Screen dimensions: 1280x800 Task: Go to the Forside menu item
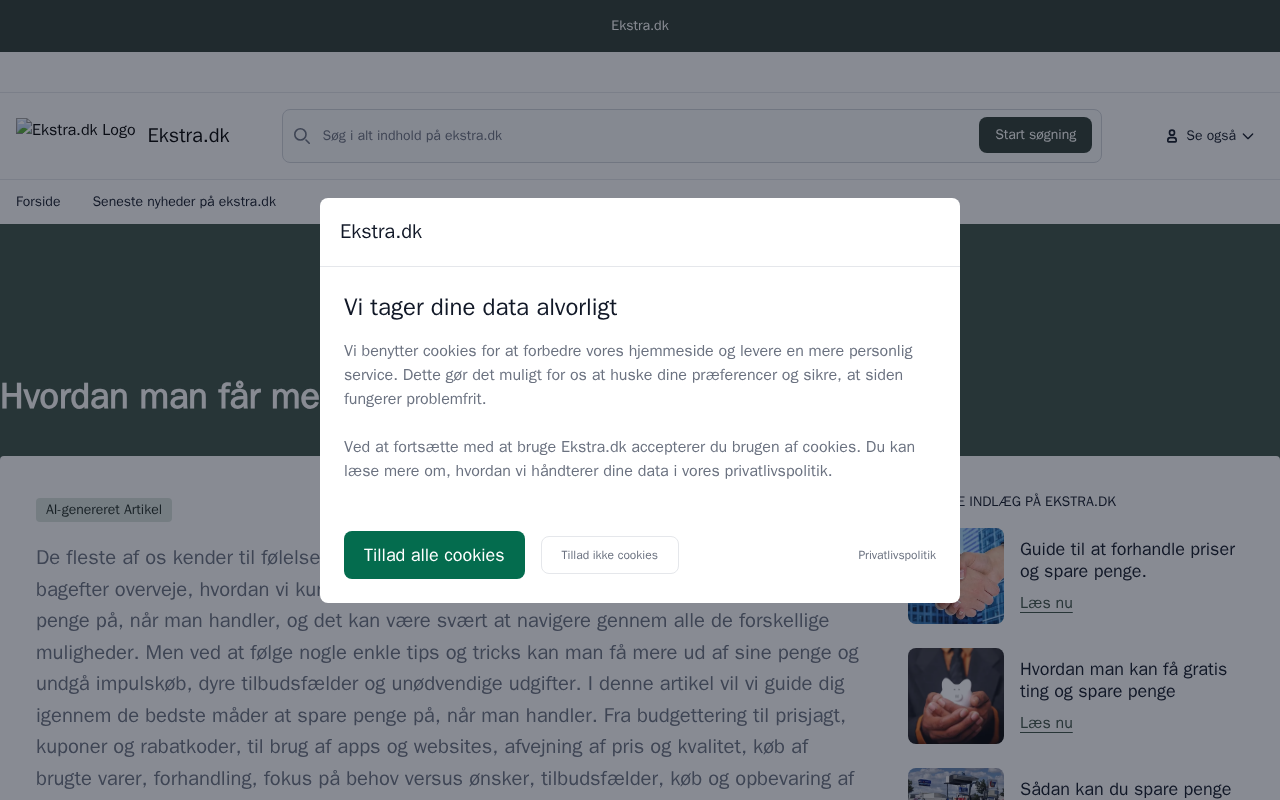coord(38,202)
